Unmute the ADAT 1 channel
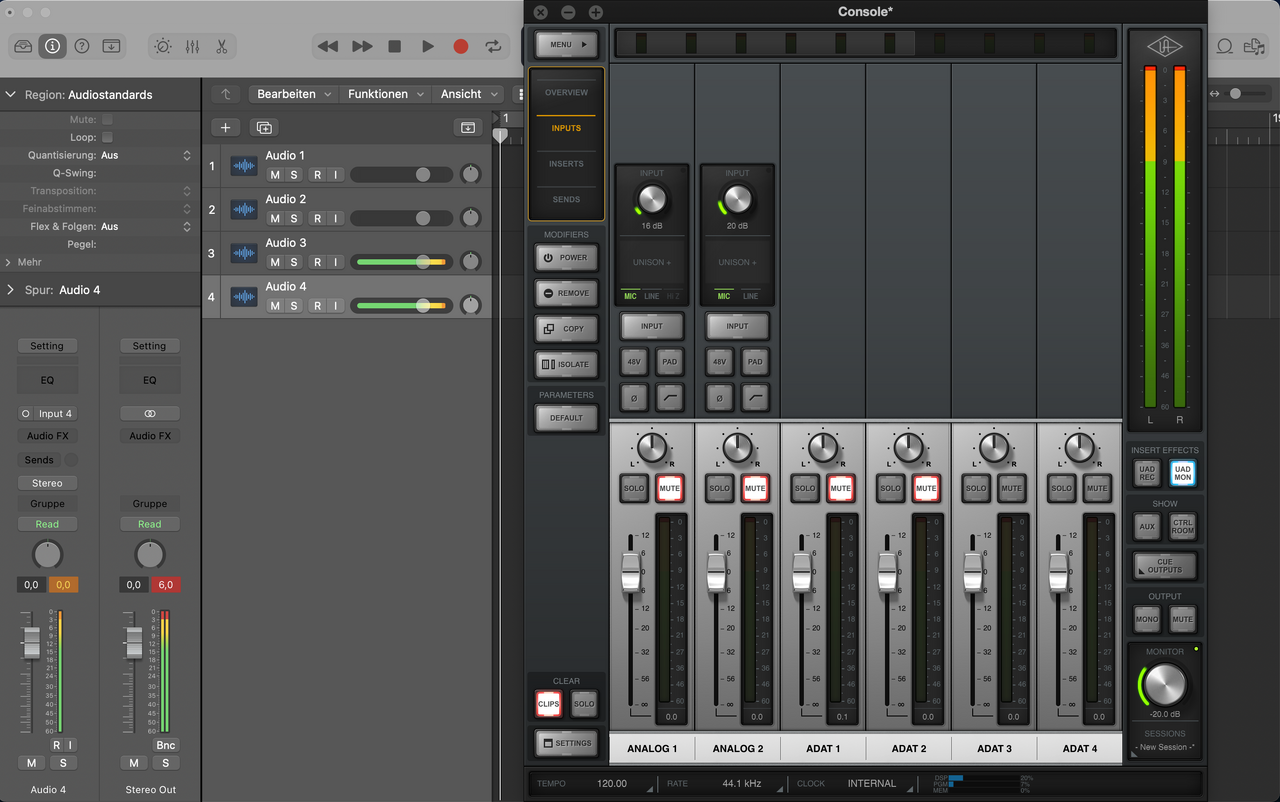Viewport: 1280px width, 802px height. [x=840, y=488]
